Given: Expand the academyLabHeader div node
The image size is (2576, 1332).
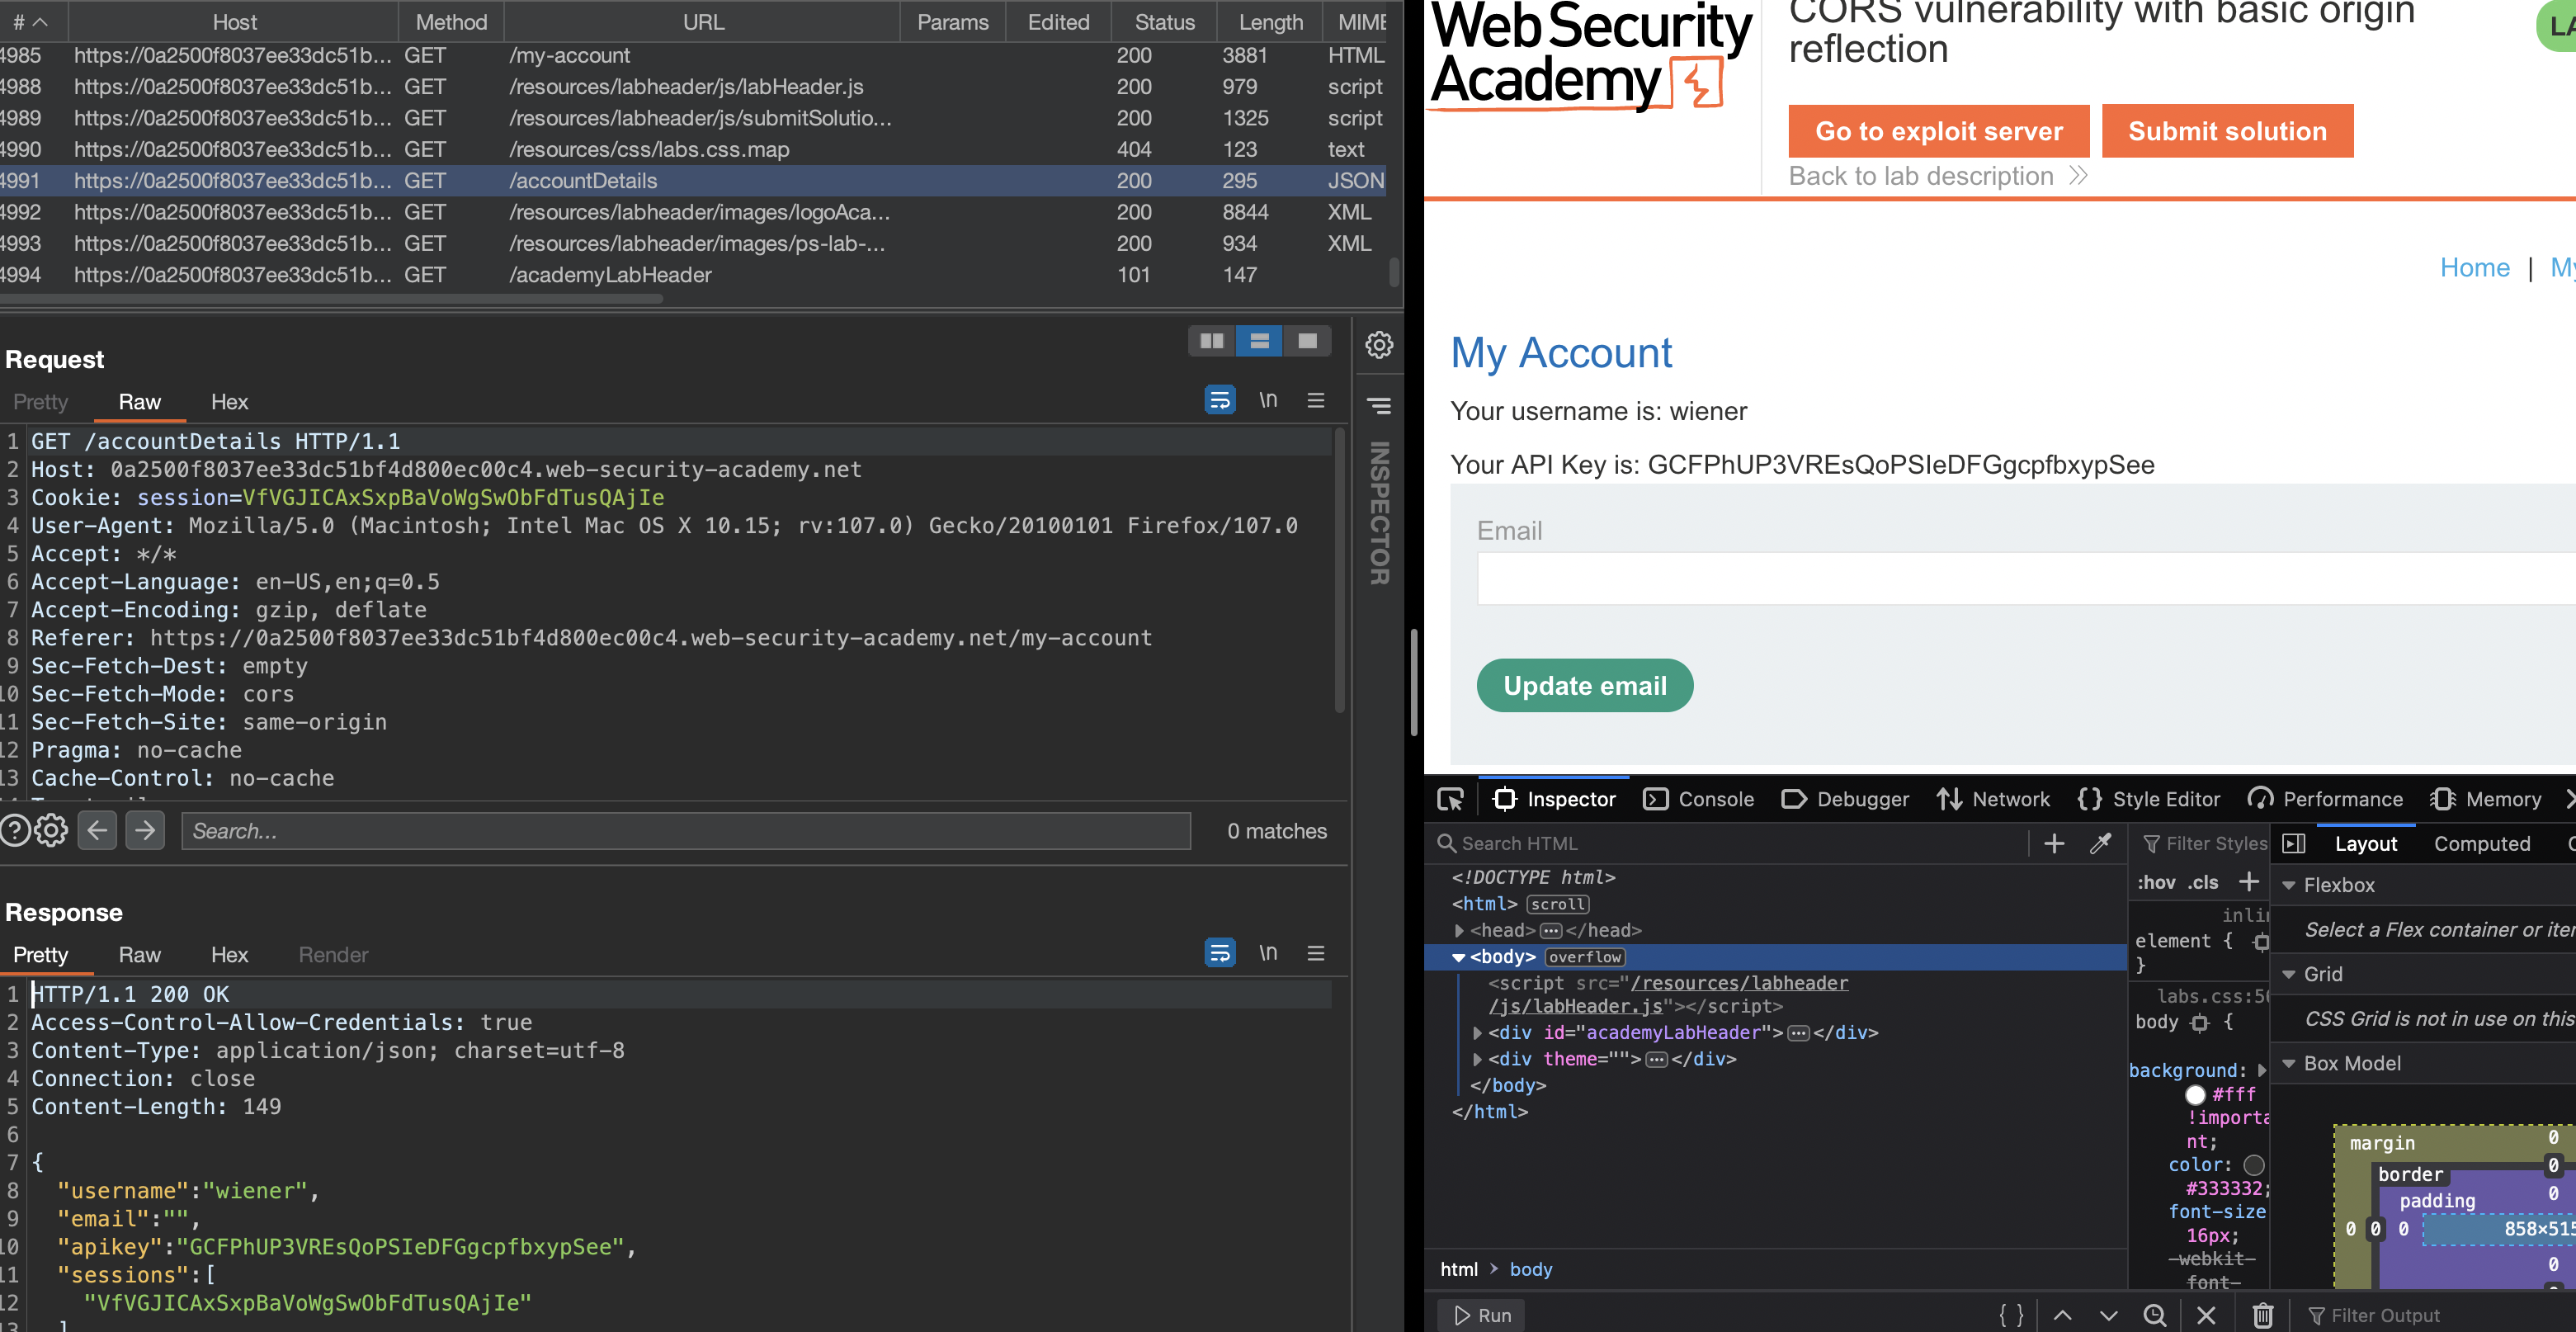Looking at the screenshot, I should (1478, 1032).
